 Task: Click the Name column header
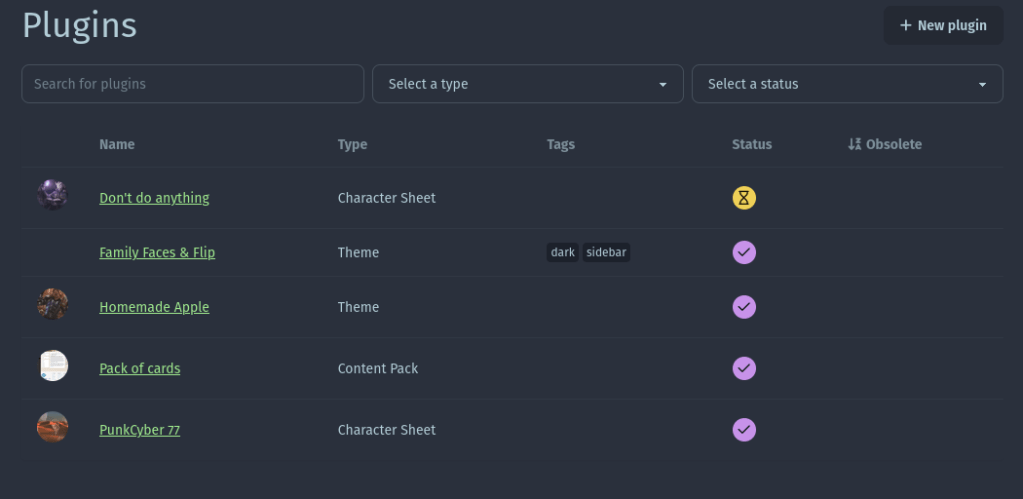coord(117,144)
